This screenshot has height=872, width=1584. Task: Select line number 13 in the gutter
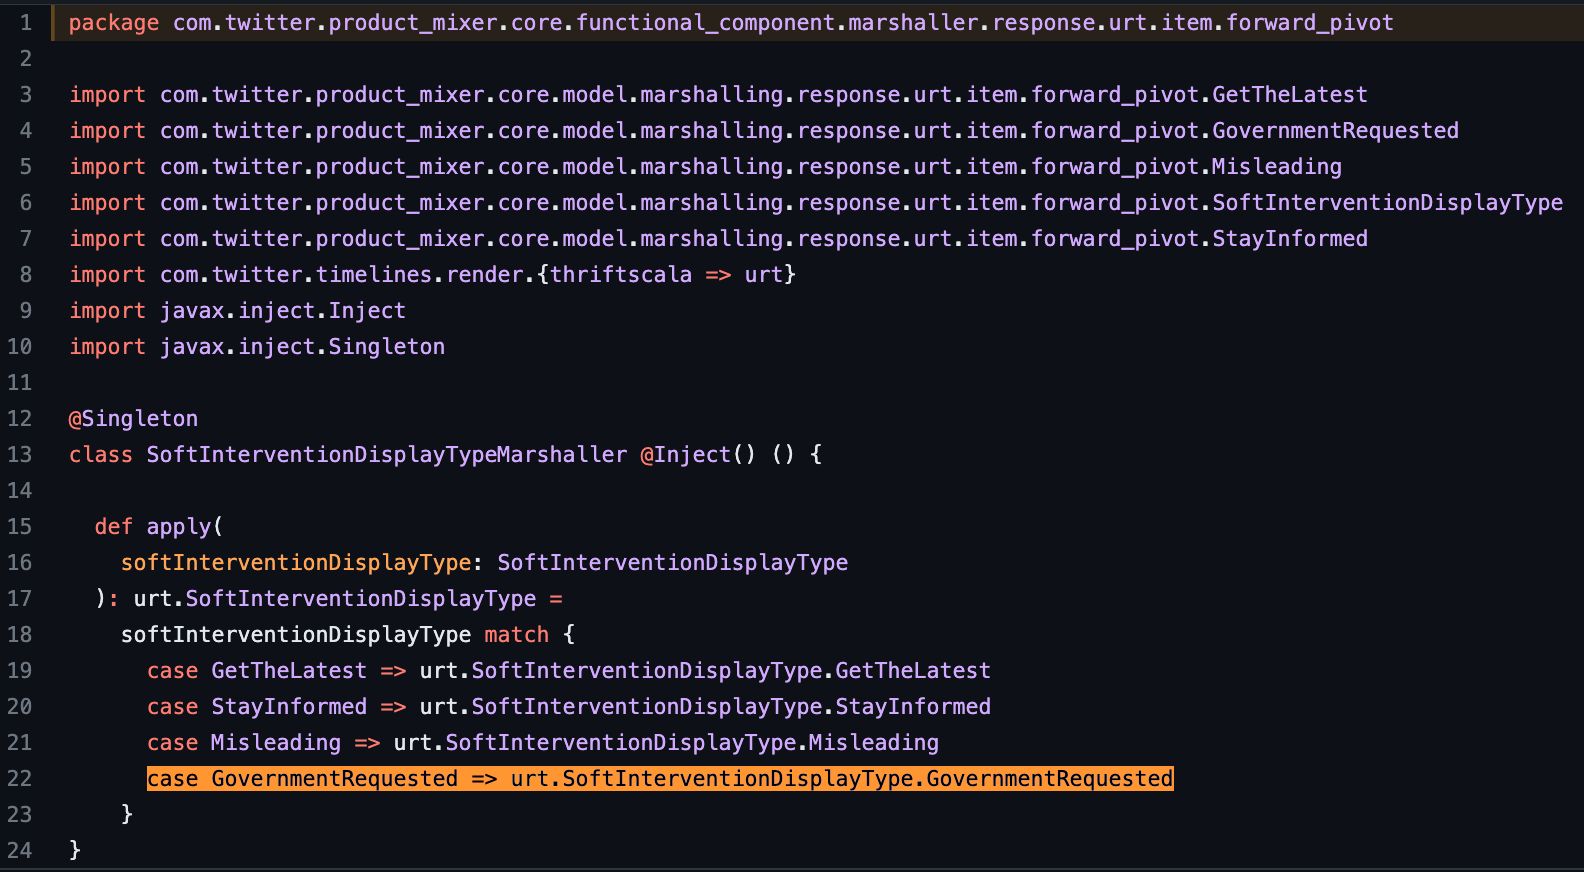tap(20, 455)
